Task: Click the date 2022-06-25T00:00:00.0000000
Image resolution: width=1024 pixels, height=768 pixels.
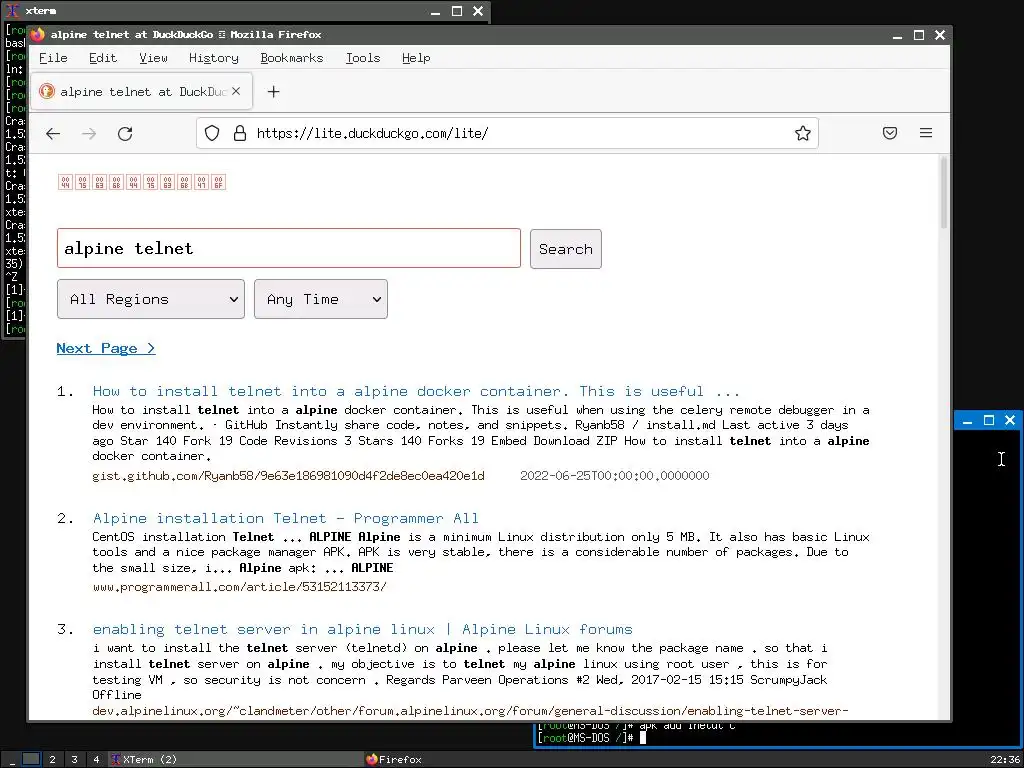Action: click(615, 475)
